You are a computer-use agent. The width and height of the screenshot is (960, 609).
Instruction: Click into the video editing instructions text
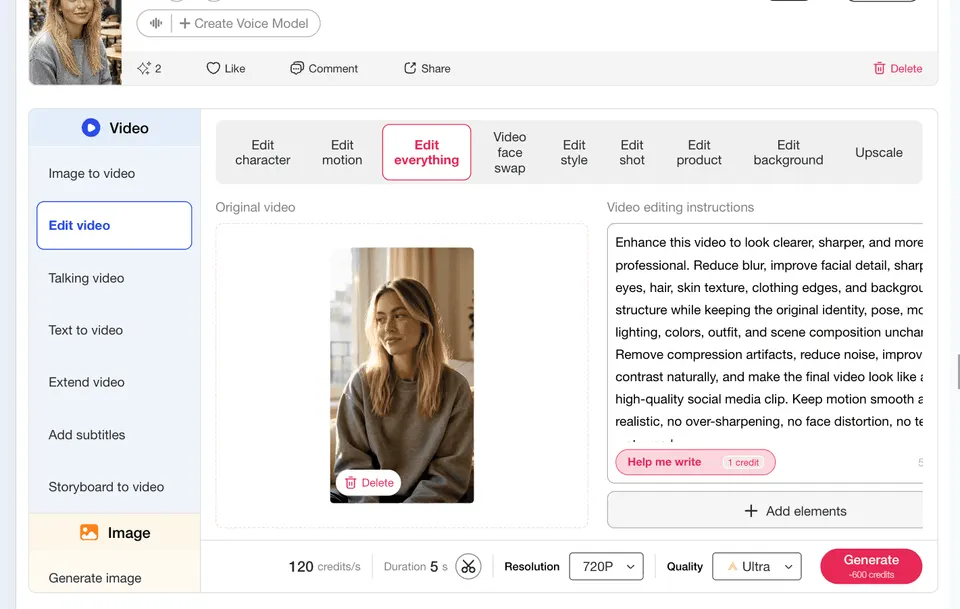768,332
